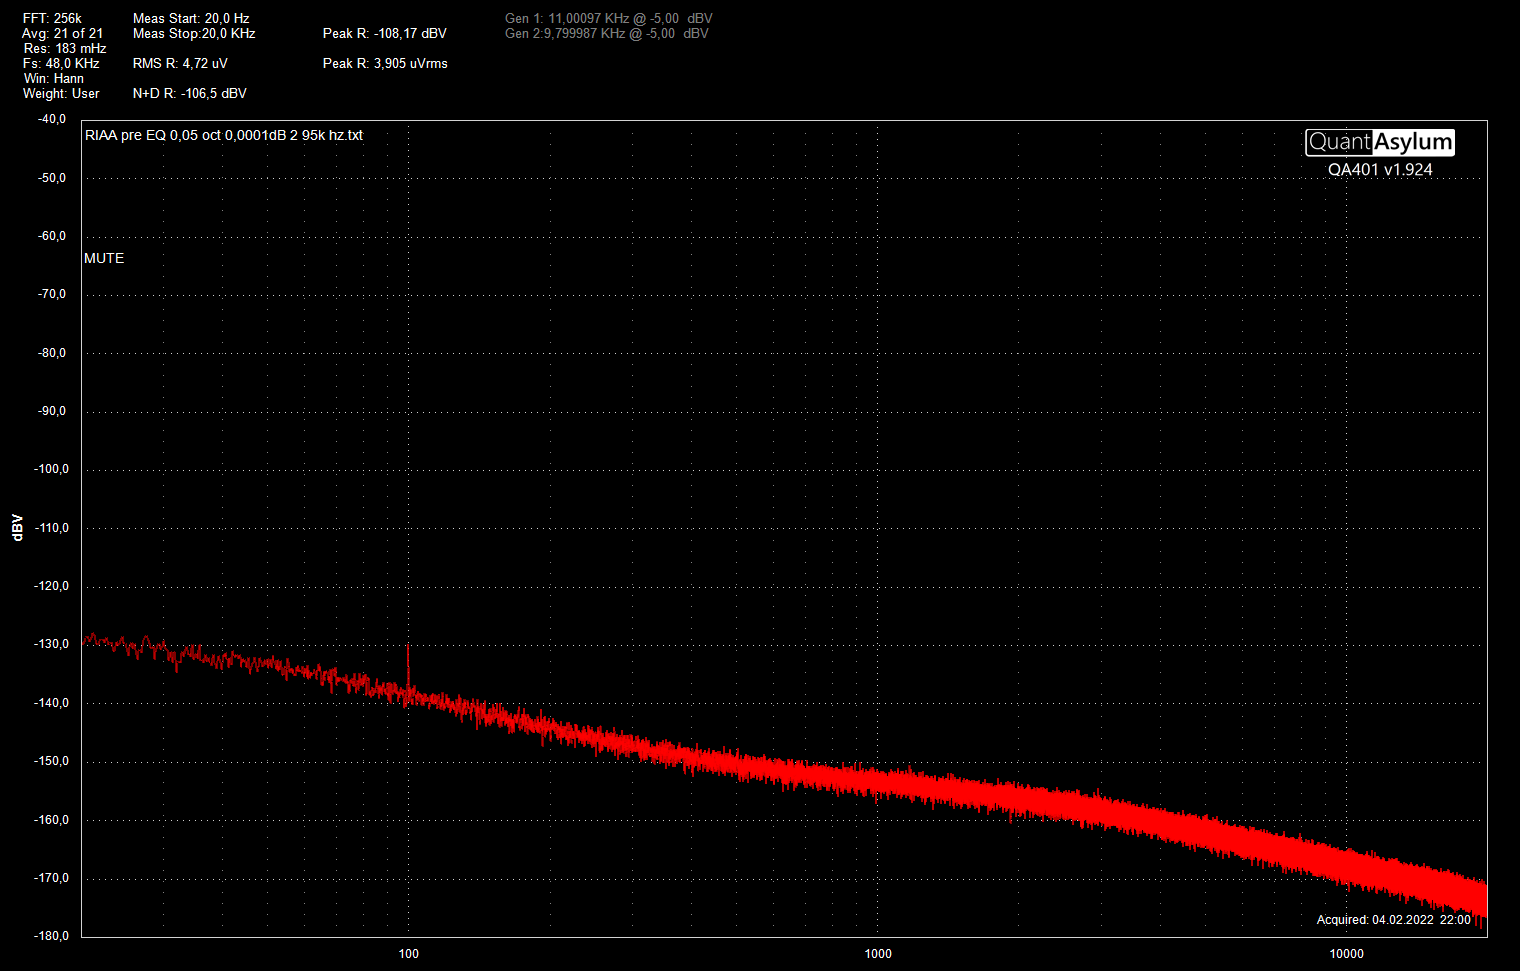
Task: Click the -40,0 Y-axis label
Action: pos(52,118)
